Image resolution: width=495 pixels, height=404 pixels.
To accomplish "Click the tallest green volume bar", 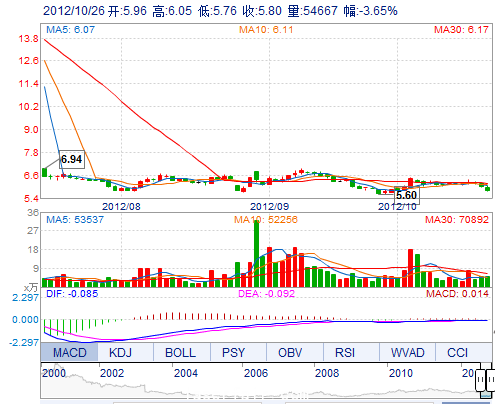I will 256,253.
